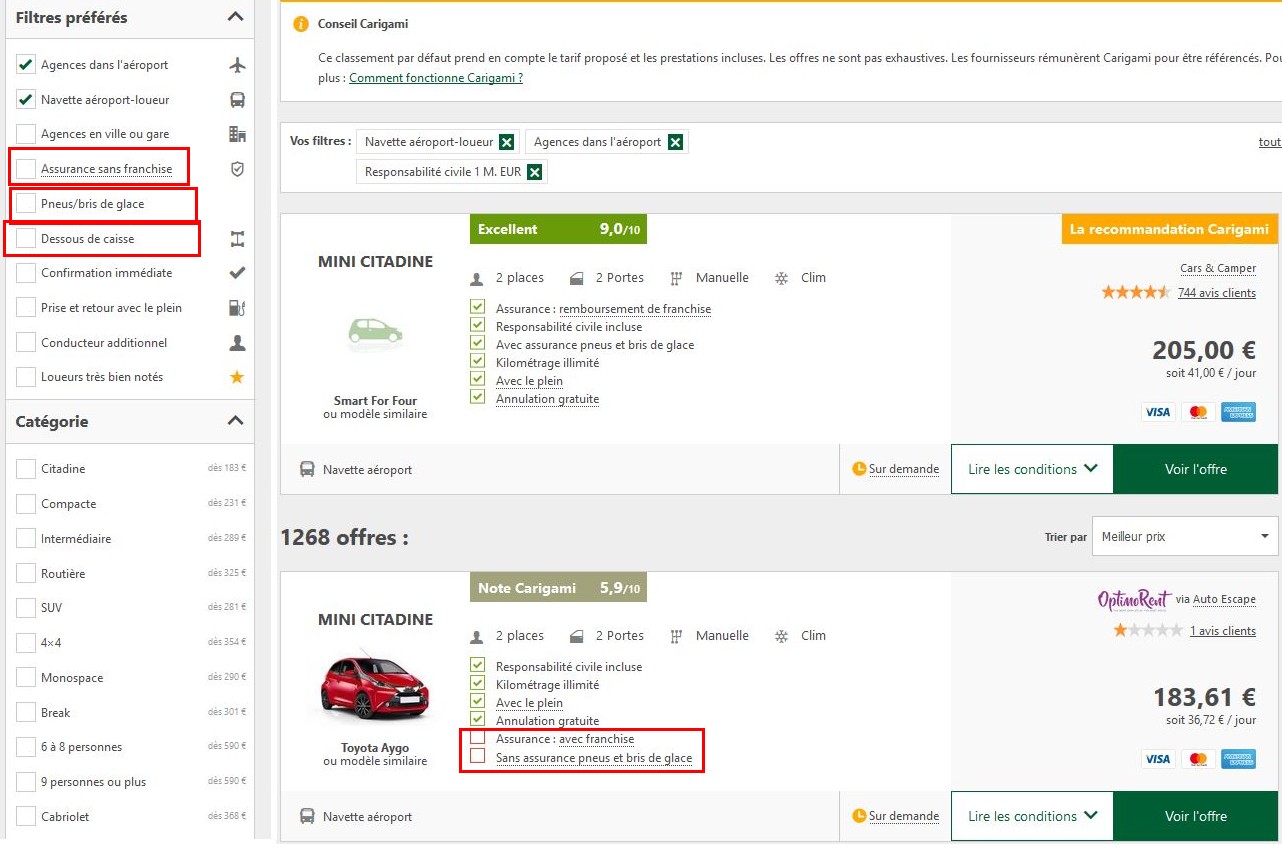Screen dimensions: 1282x849
Task: Remove the Navette aéroport-loueur filter tag
Action: (507, 142)
